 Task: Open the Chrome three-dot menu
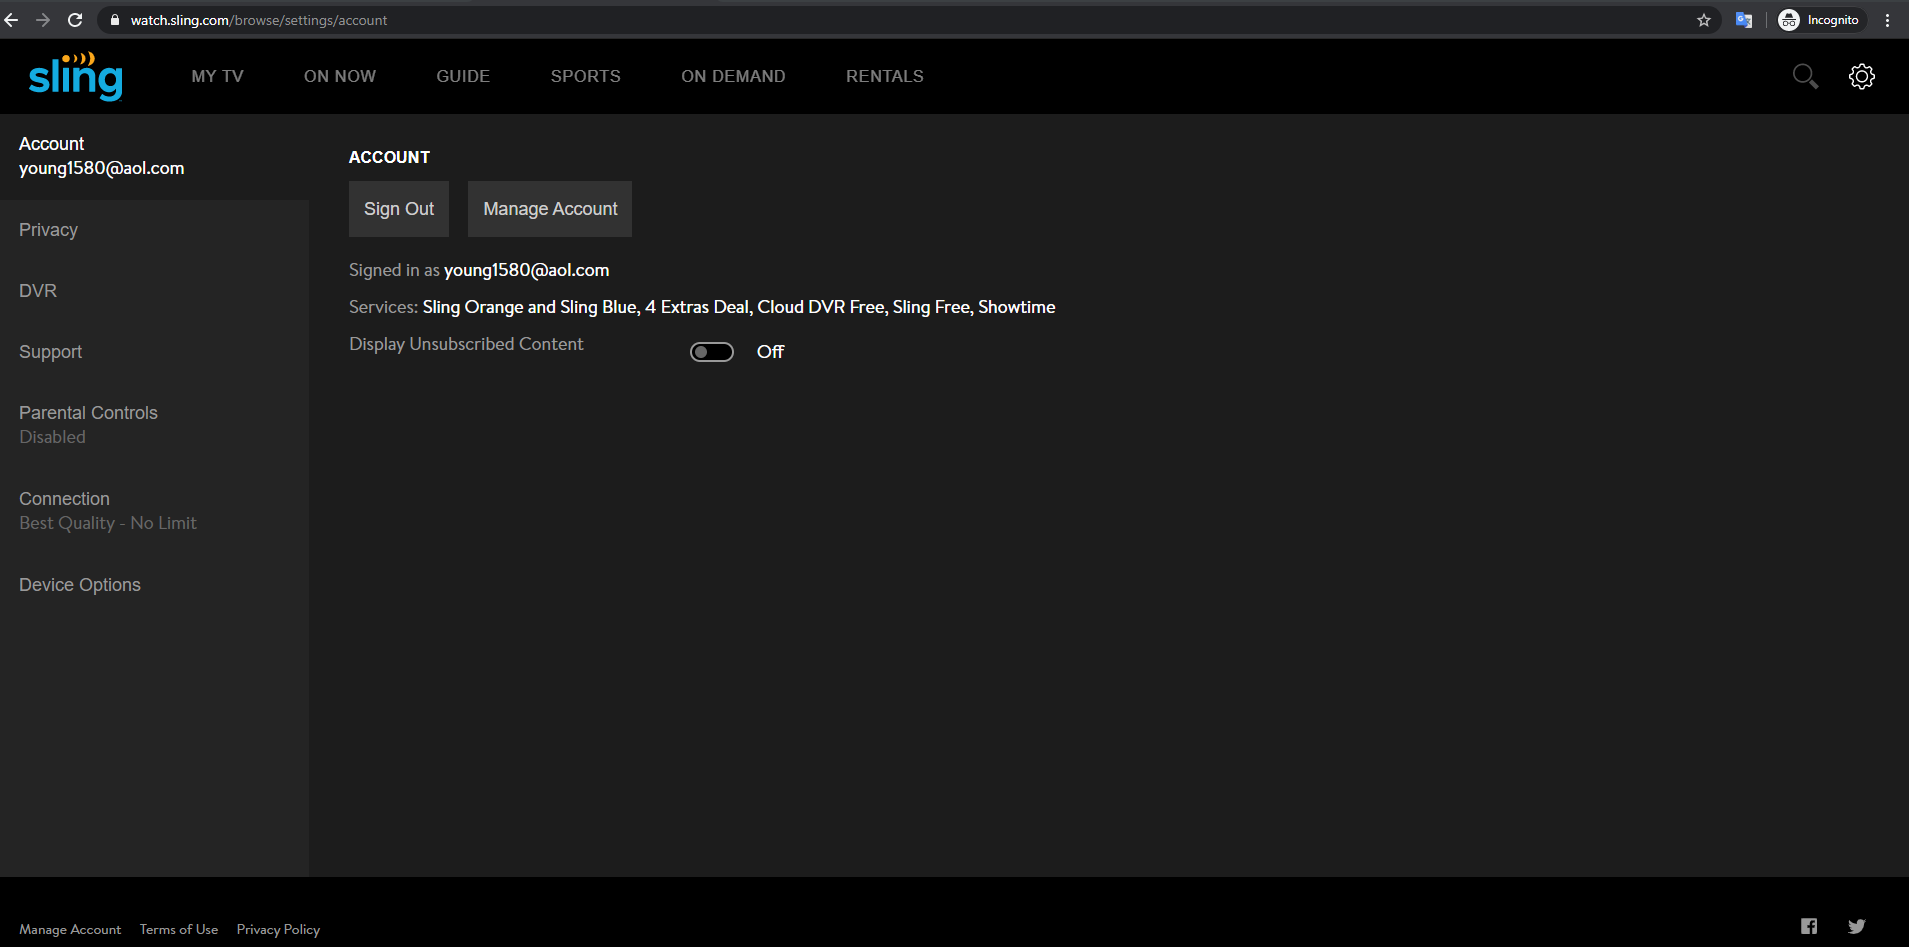tap(1888, 20)
